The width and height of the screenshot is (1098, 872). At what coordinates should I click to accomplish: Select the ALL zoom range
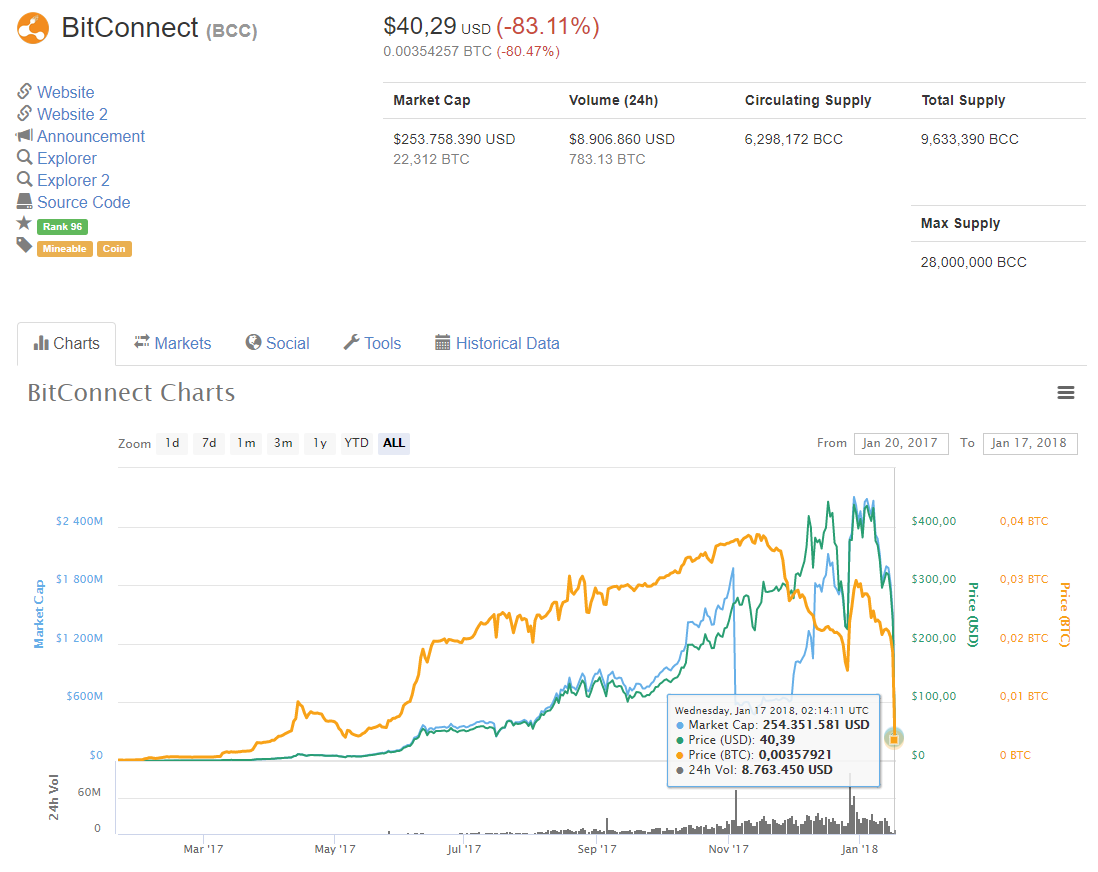coord(394,443)
